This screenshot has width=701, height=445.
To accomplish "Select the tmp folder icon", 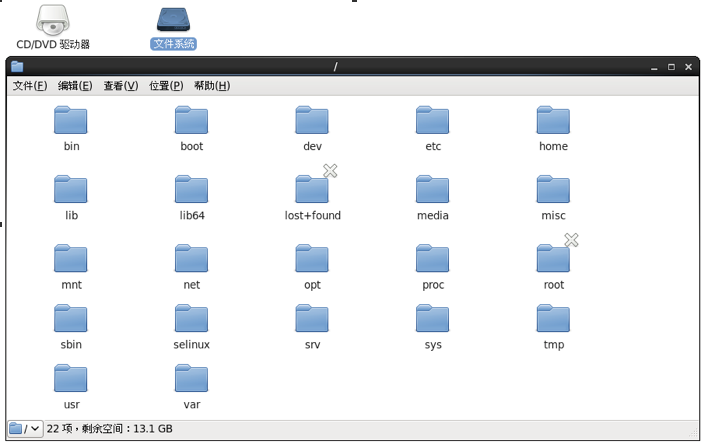I will (553, 319).
